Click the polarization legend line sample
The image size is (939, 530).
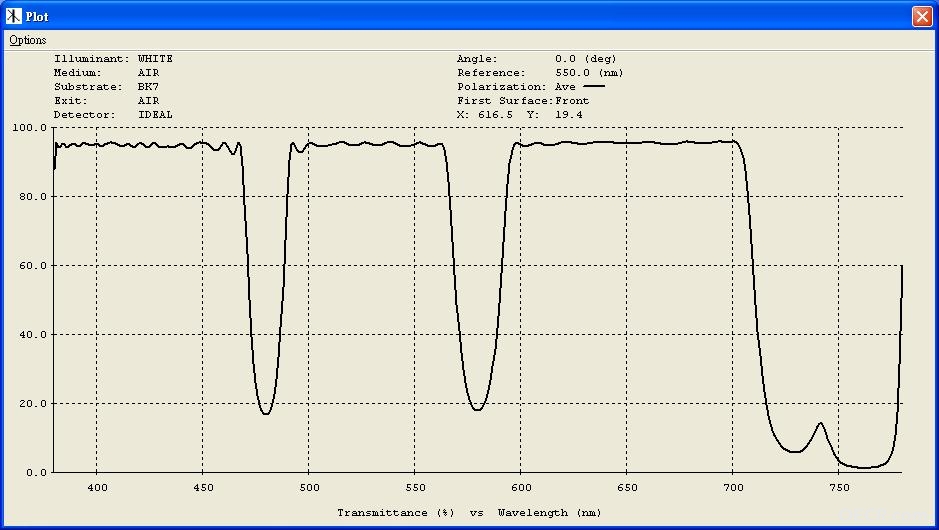coord(594,87)
